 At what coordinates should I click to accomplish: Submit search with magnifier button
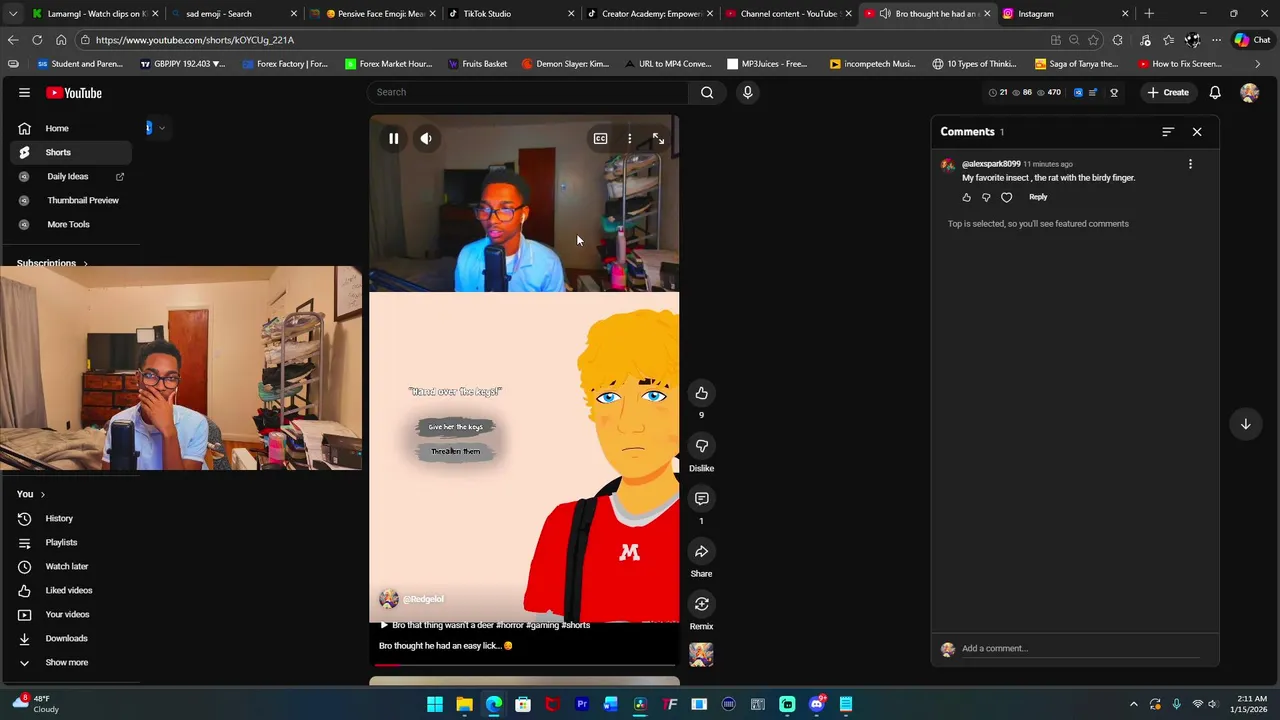(707, 92)
